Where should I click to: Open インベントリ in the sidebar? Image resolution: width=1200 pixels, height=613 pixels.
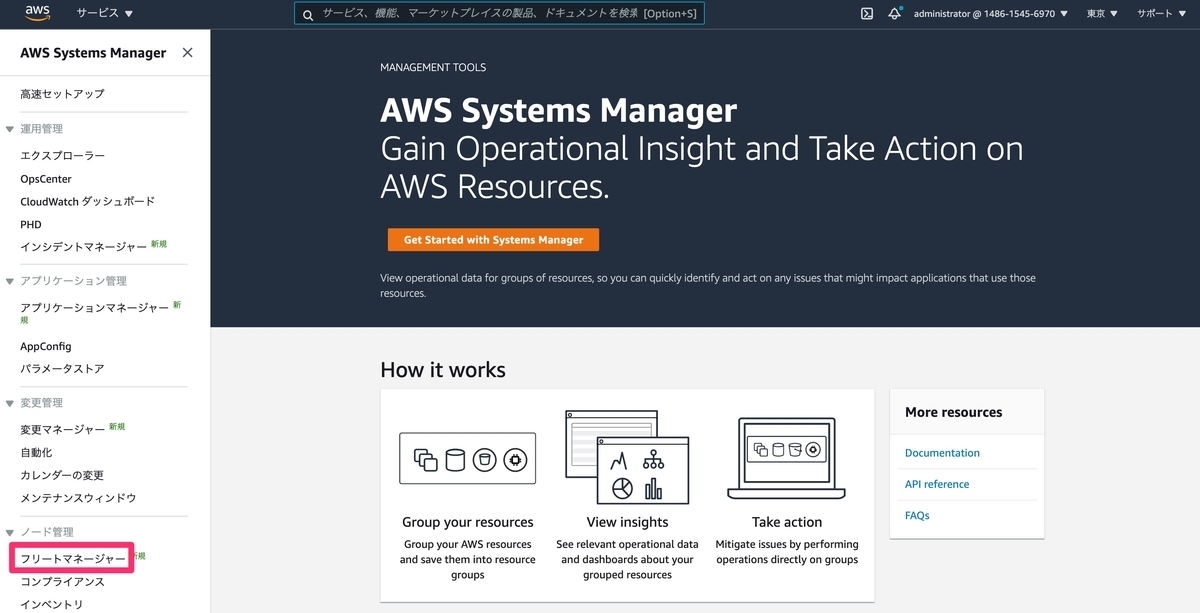(52, 604)
